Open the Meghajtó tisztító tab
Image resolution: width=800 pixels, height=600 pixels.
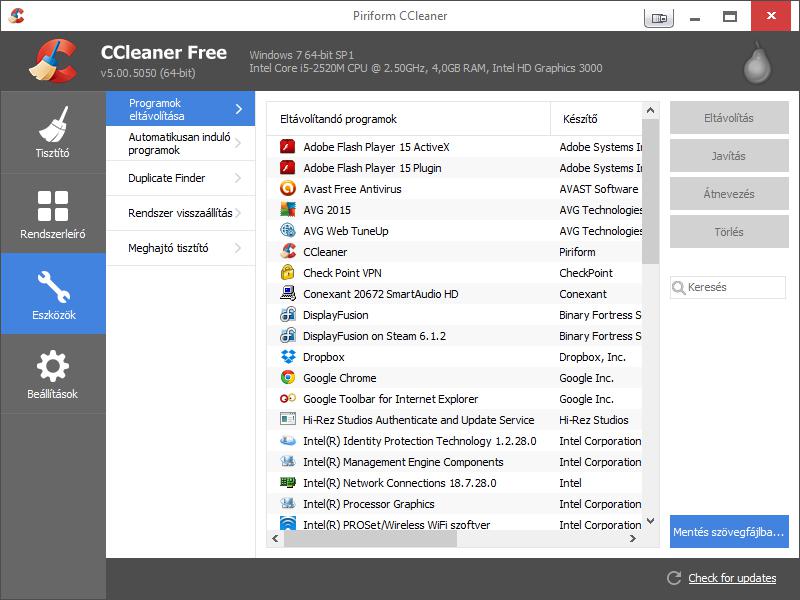(x=181, y=248)
